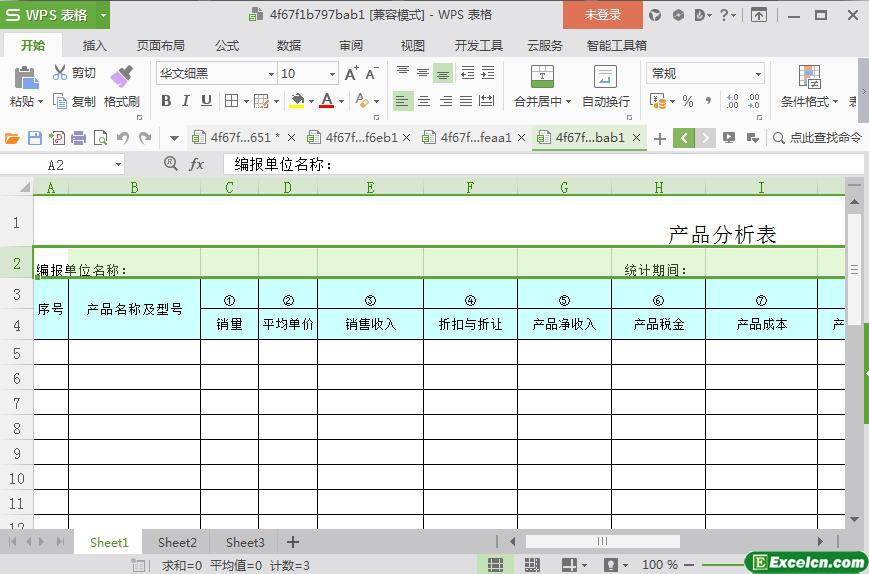Click the 未登录 login button
Screen dimensions: 869x574
(x=602, y=14)
